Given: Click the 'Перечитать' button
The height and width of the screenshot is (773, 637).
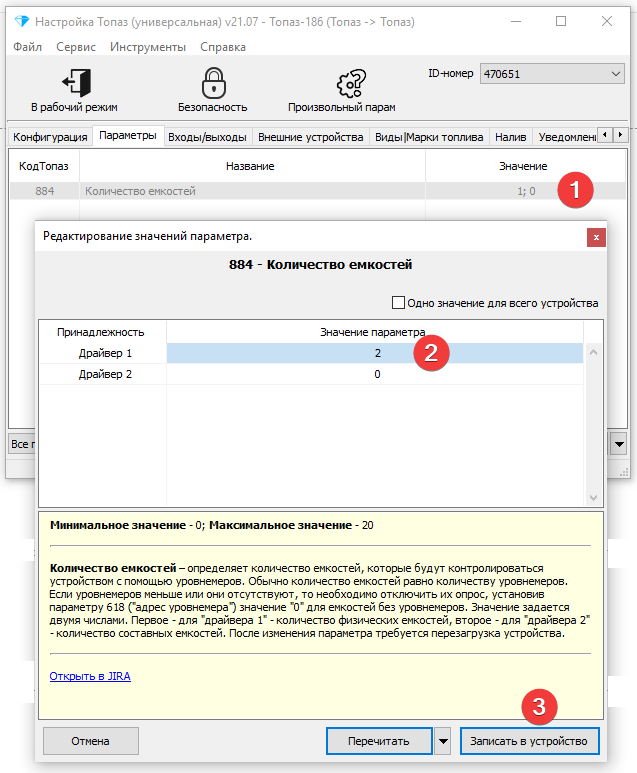Looking at the screenshot, I should [379, 741].
